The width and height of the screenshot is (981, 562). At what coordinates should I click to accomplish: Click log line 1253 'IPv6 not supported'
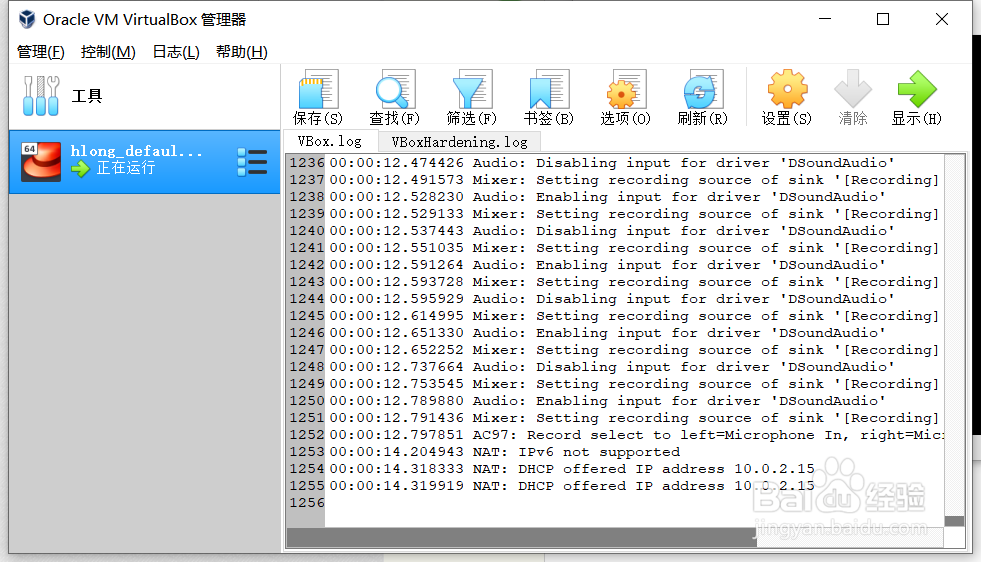point(504,452)
